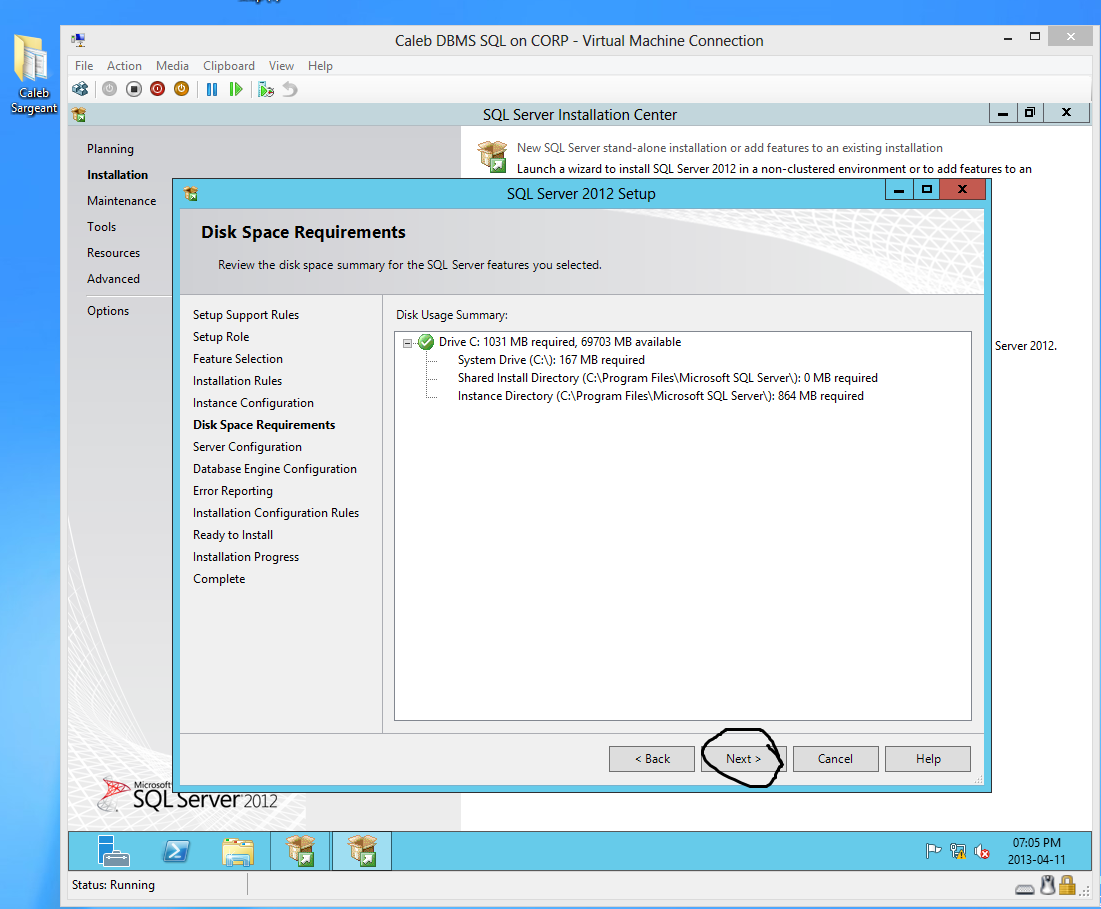Image resolution: width=1101 pixels, height=909 pixels.
Task: Select the Instance Directory 864 MB row
Action: (x=660, y=396)
